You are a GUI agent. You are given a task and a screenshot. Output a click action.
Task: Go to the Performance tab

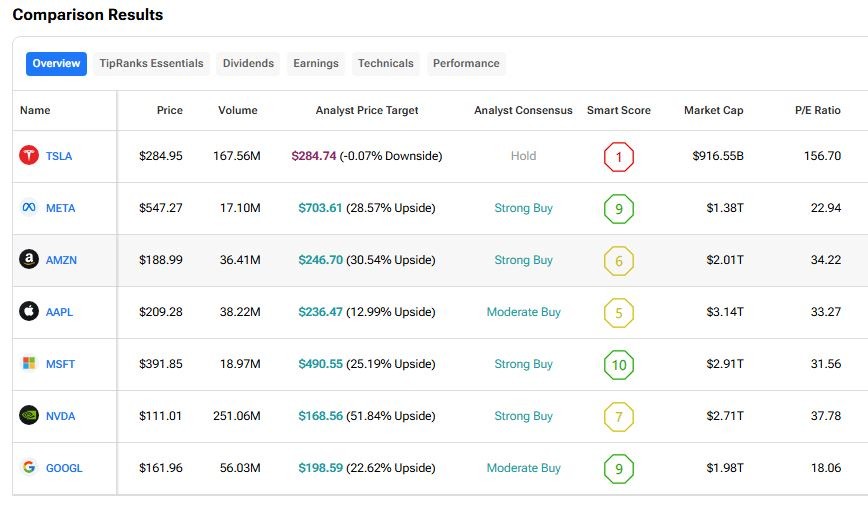pyautogui.click(x=466, y=64)
